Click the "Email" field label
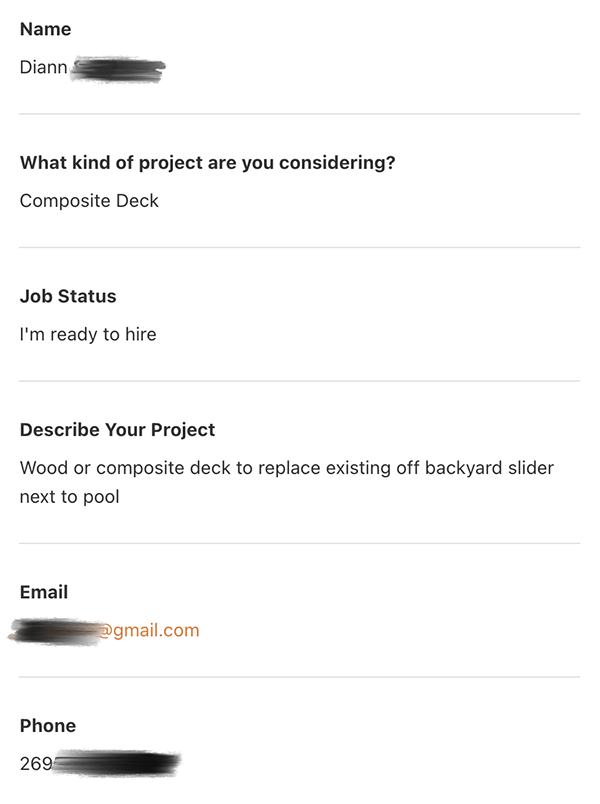The image size is (600, 804). pyautogui.click(x=44, y=592)
